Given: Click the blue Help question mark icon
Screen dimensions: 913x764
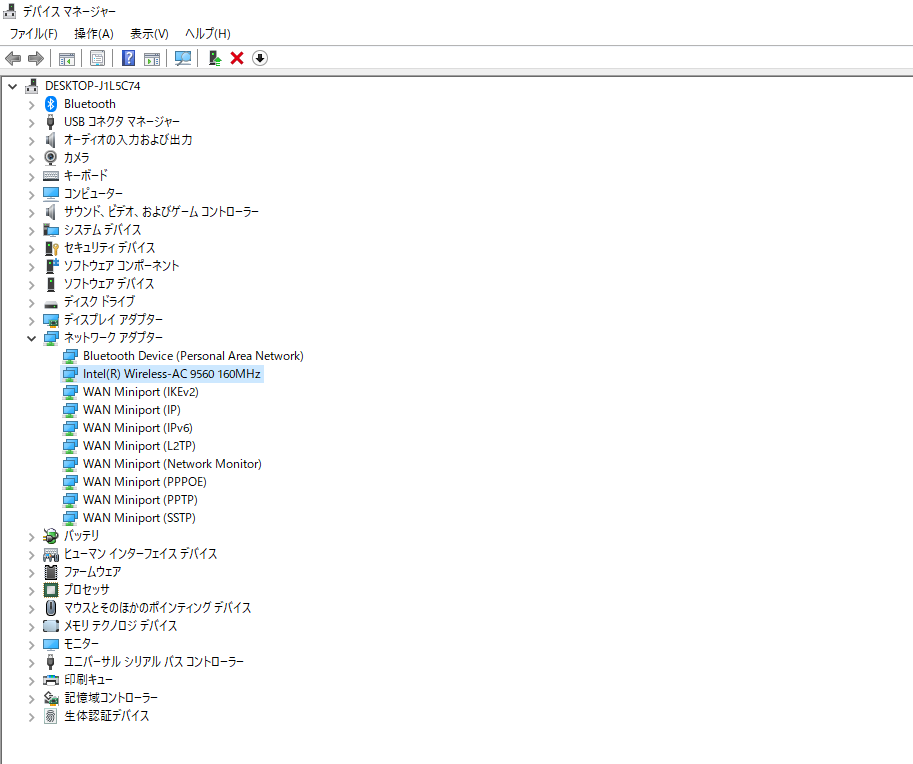Looking at the screenshot, I should [x=128, y=58].
